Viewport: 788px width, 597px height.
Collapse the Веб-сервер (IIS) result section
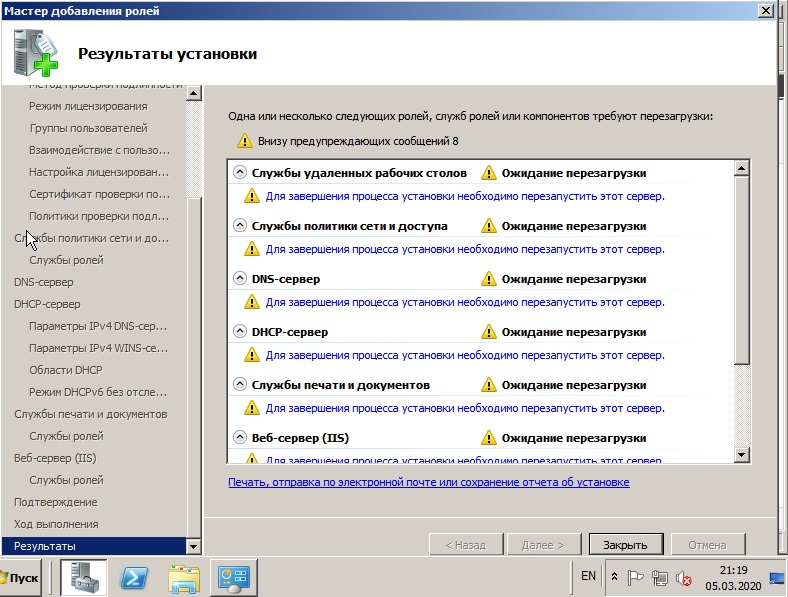[240, 437]
